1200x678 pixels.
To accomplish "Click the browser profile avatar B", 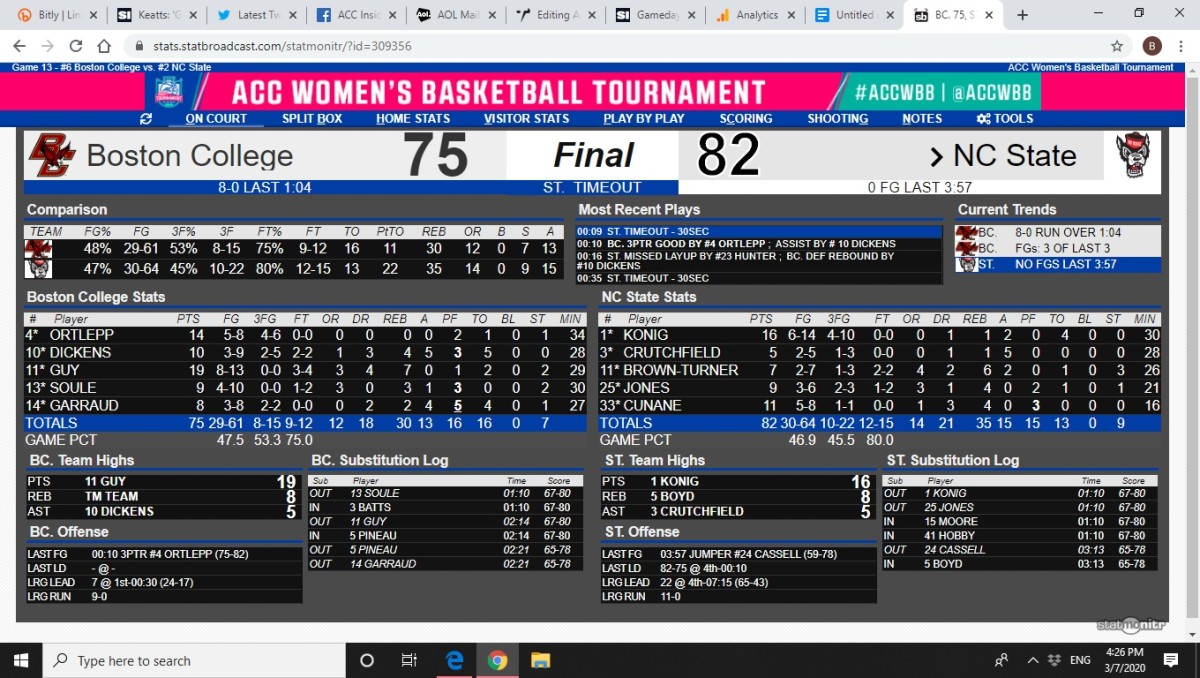I will point(1152,46).
